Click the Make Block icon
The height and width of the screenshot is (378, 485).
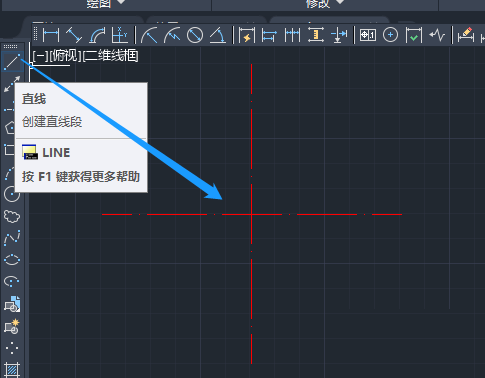point(12,326)
